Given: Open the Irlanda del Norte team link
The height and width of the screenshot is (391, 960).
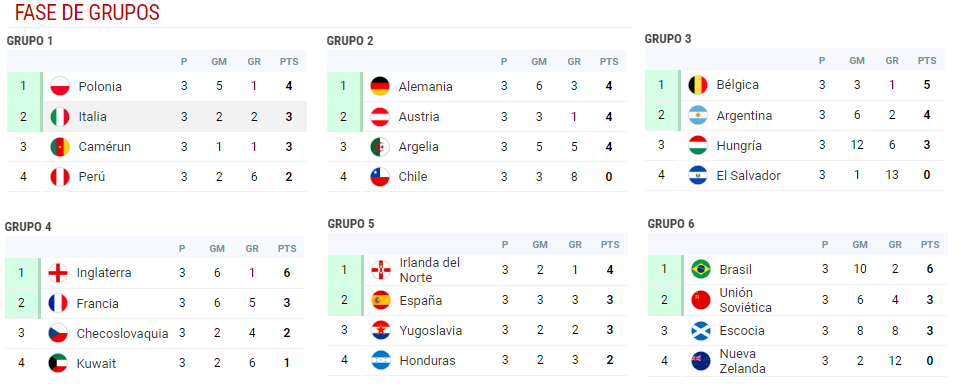Looking at the screenshot, I should pos(429,270).
